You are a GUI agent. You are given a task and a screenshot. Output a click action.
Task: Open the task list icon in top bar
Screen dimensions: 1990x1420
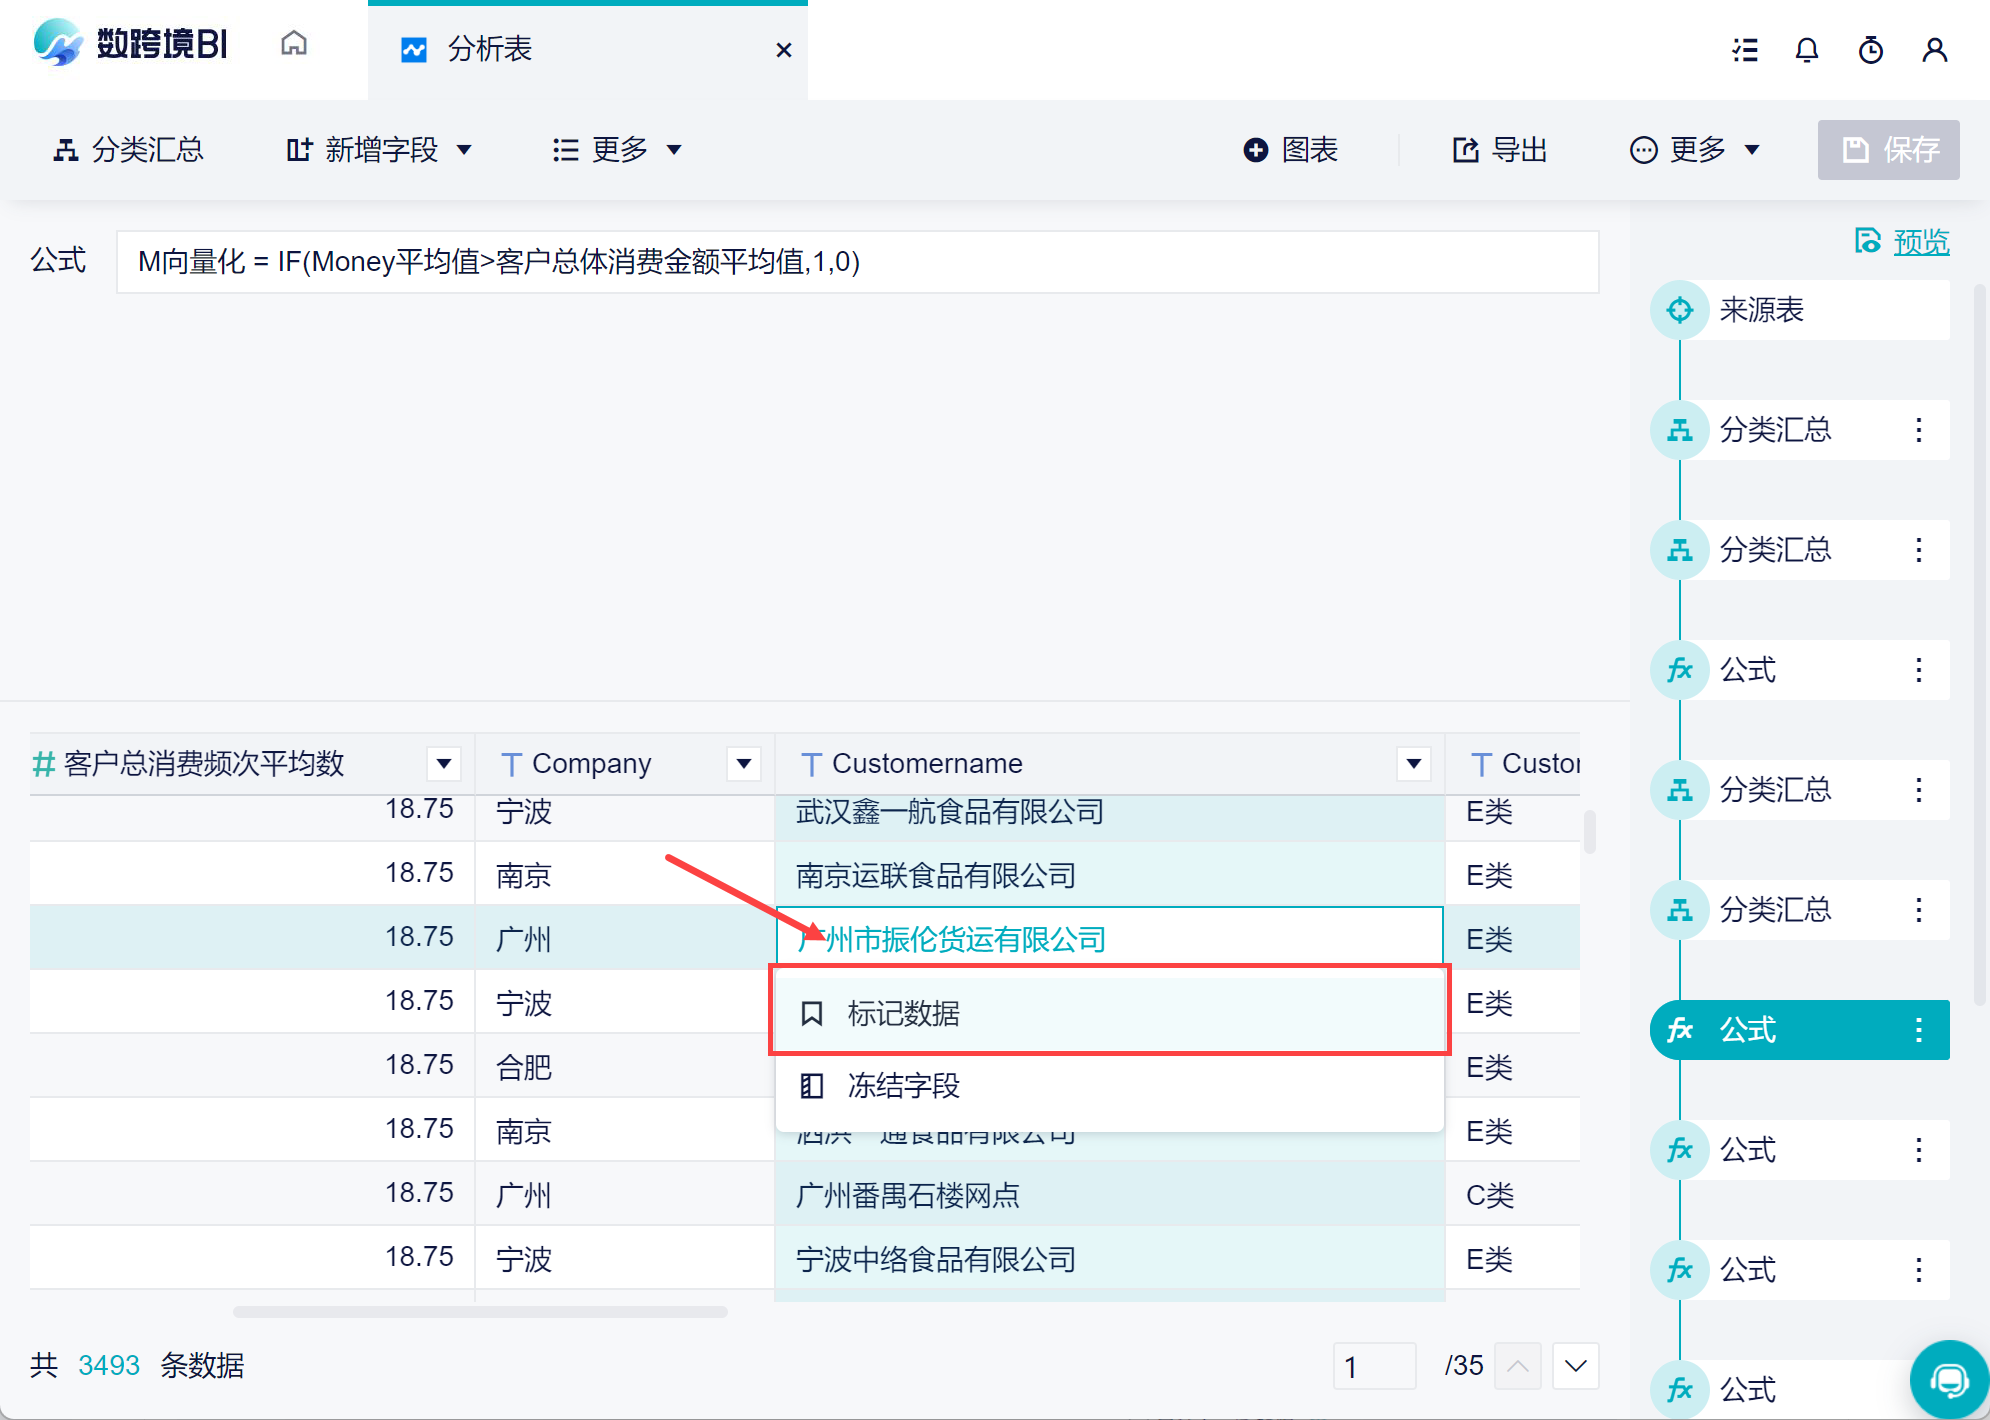(x=1745, y=50)
